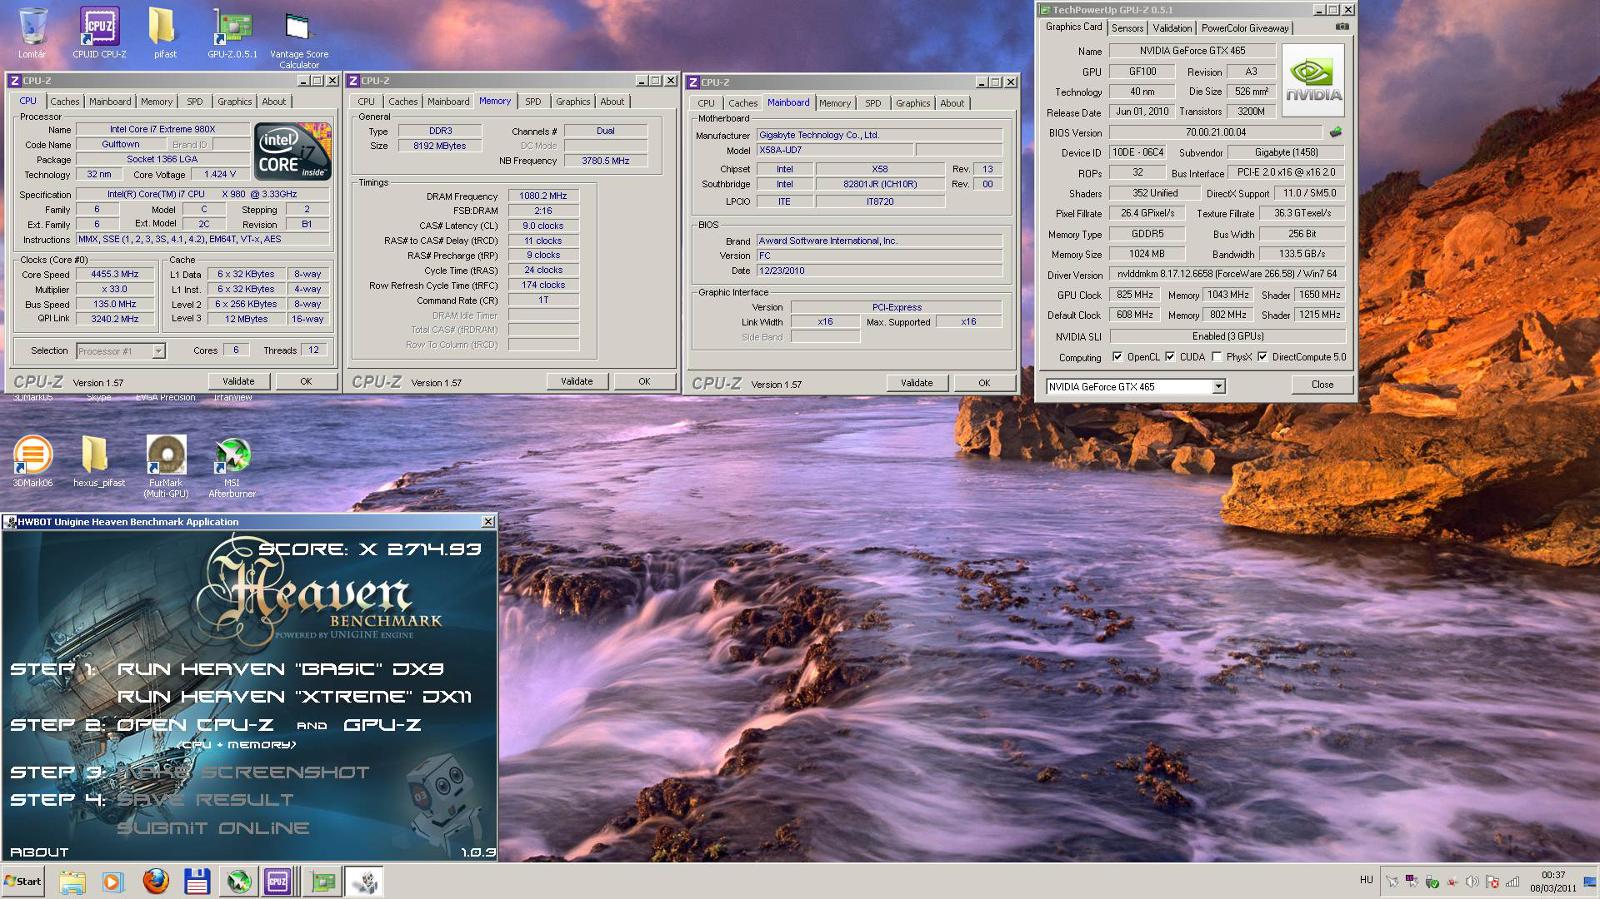The height and width of the screenshot is (899, 1600).
Task: Click About in the Heaven Benchmark app
Action: pos(39,852)
